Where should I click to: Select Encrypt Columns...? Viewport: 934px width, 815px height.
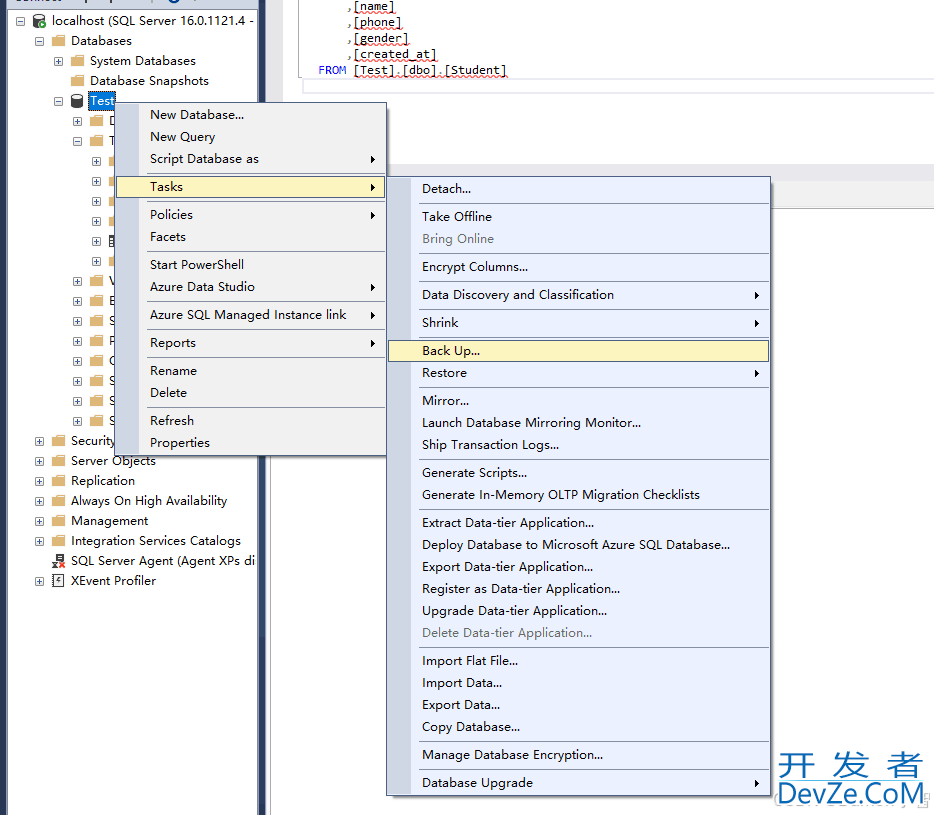pyautogui.click(x=578, y=267)
